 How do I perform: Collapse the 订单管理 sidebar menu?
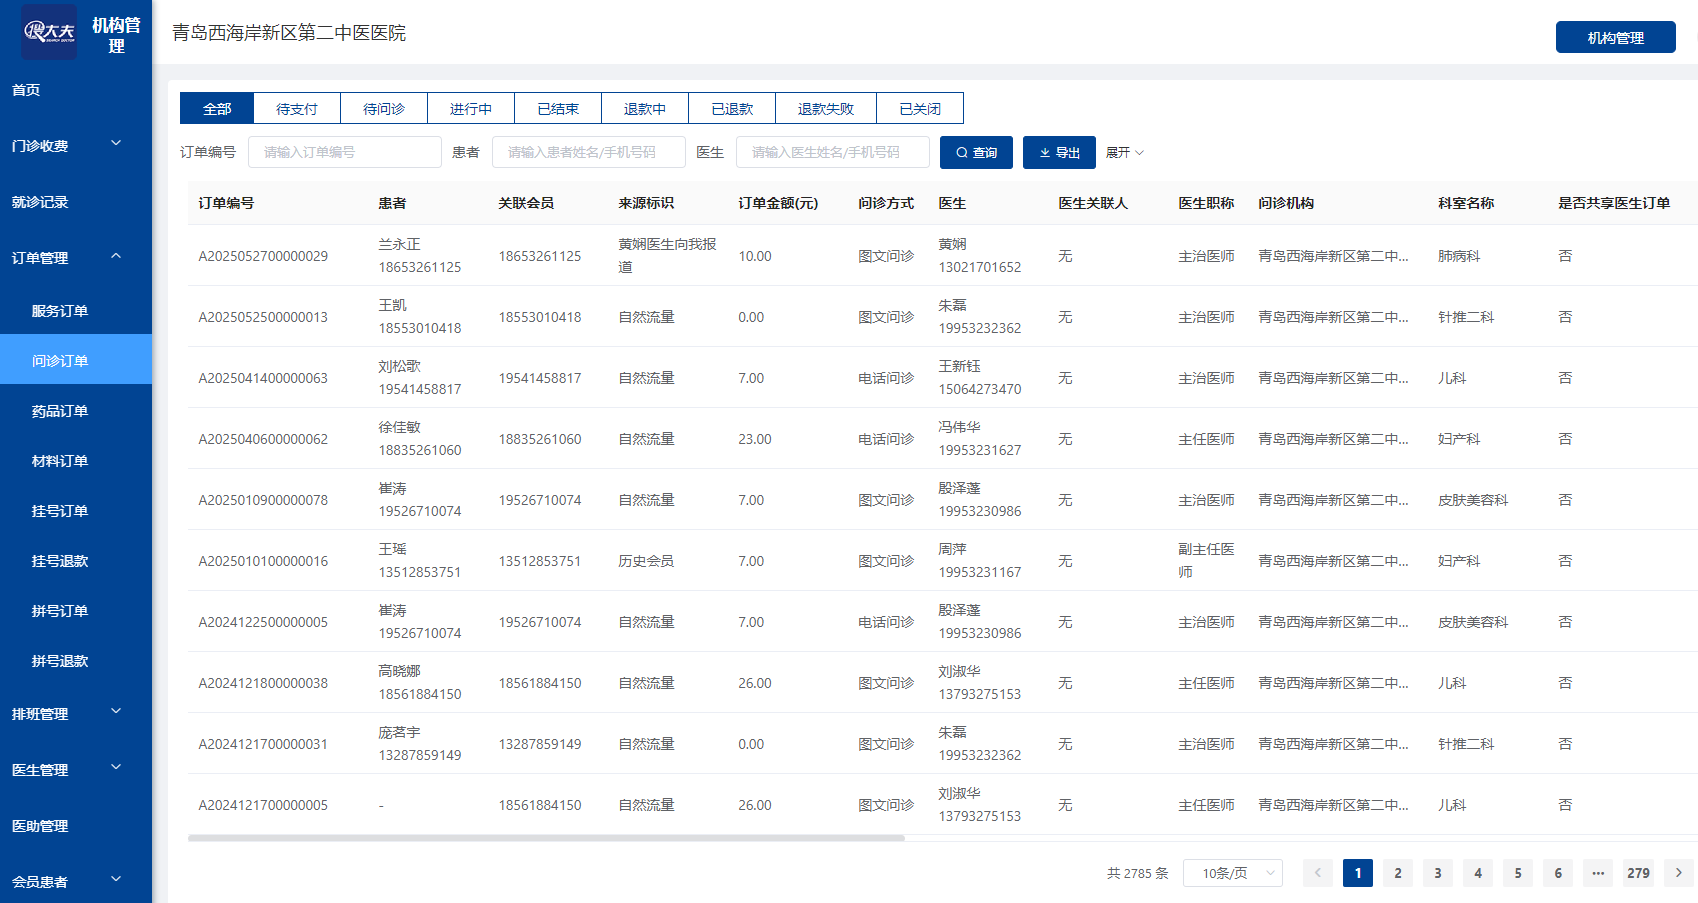pyautogui.click(x=75, y=258)
